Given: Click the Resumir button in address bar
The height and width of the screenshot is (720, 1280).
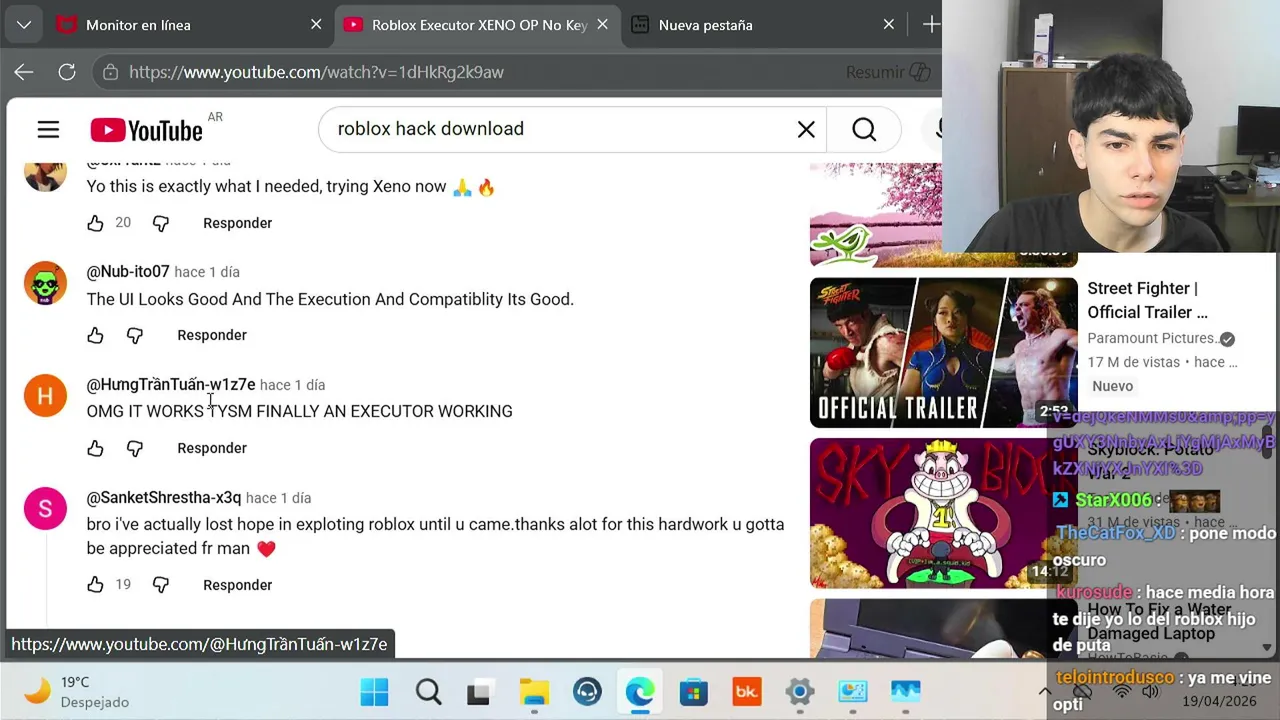Looking at the screenshot, I should 888,72.
